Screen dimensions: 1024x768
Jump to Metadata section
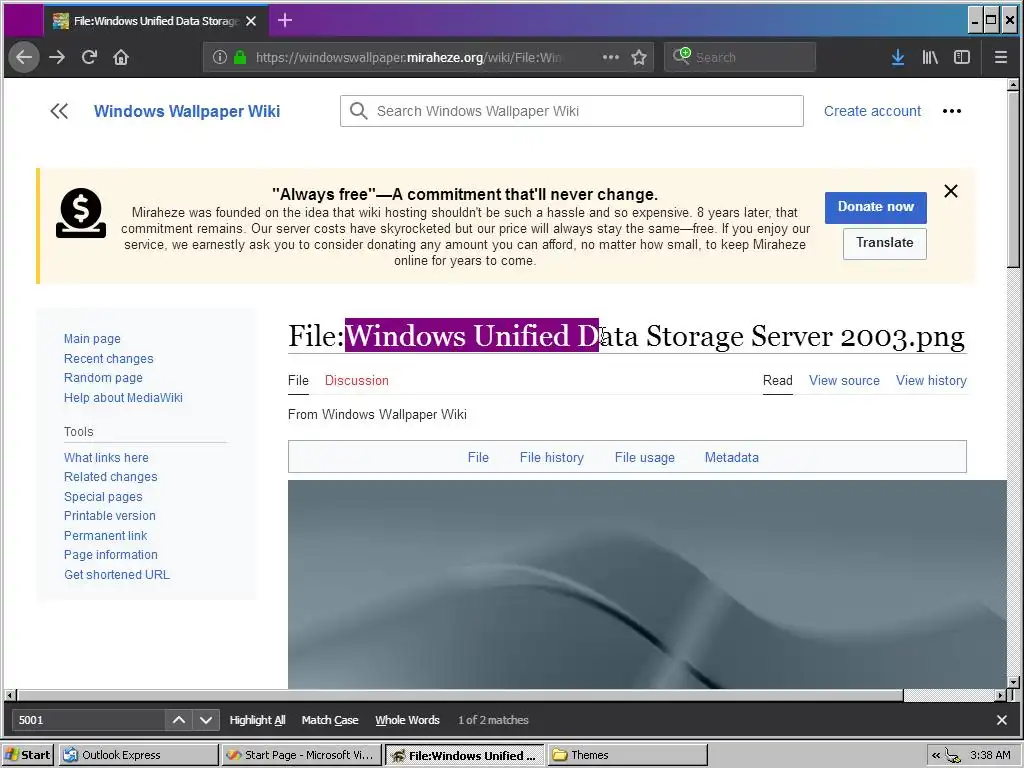coord(731,457)
